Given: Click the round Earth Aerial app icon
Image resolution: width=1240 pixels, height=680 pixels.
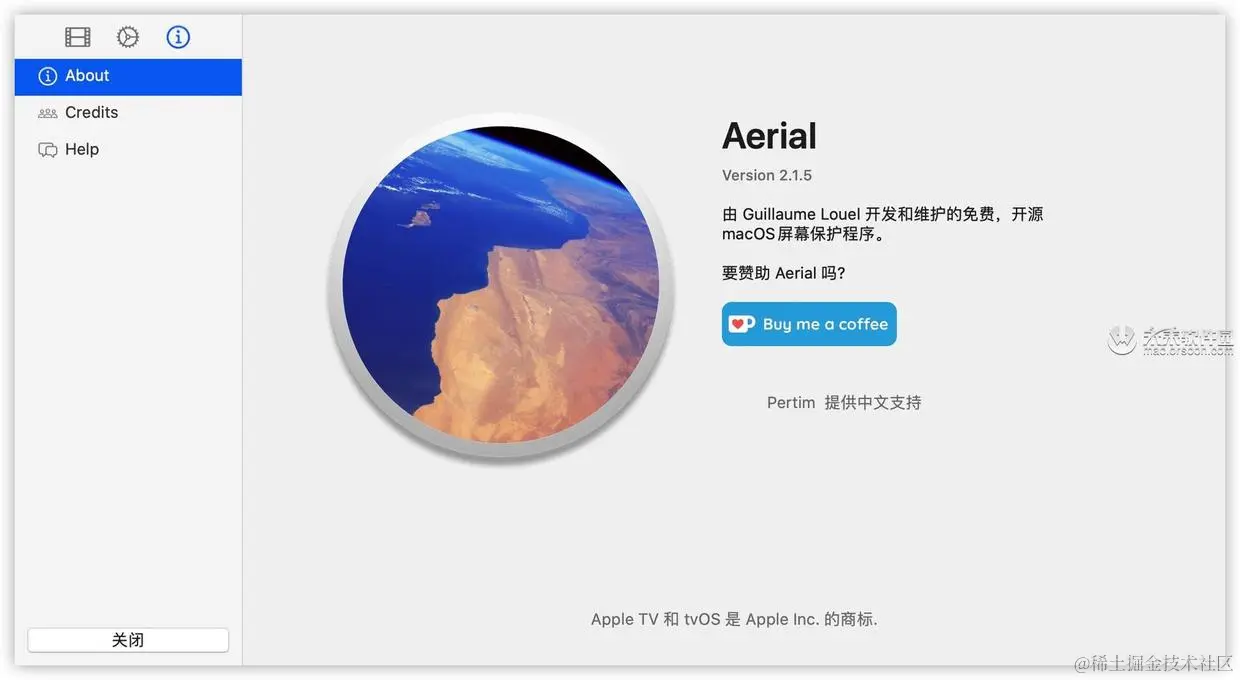Looking at the screenshot, I should (500, 285).
